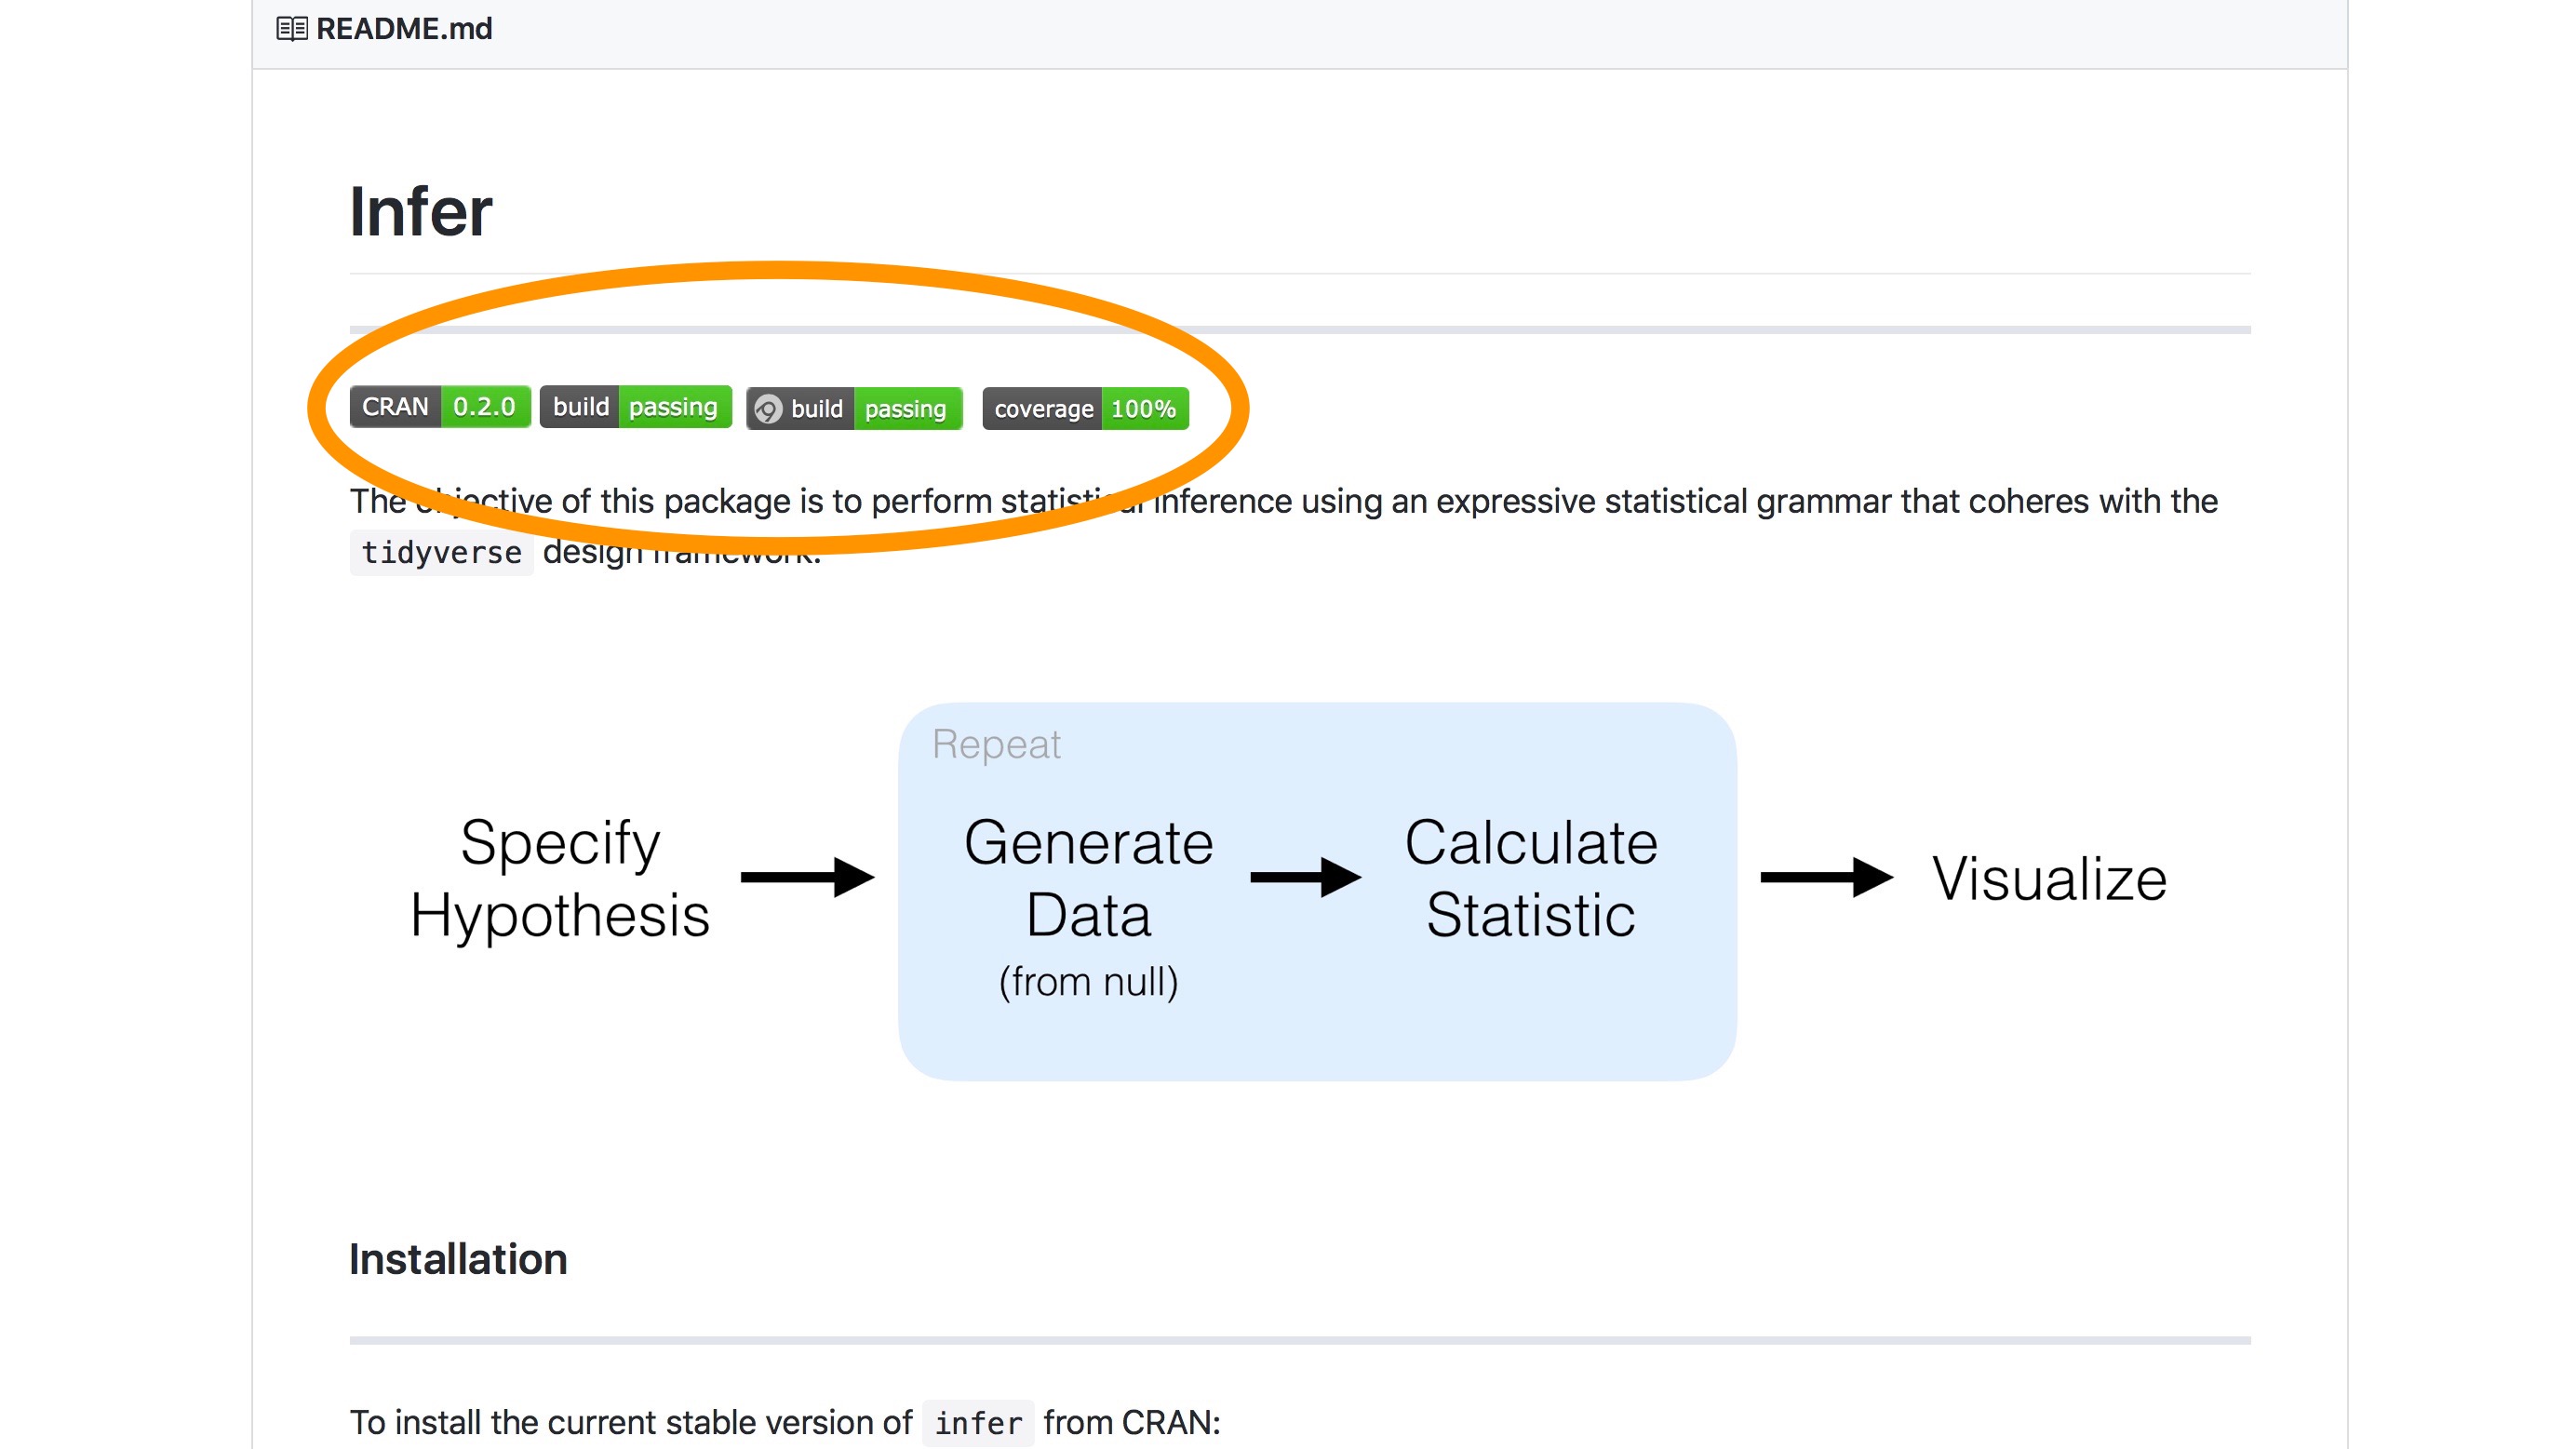Viewport: 2576px width, 1449px height.
Task: Click the tidyverse inline code text
Action: click(x=441, y=553)
